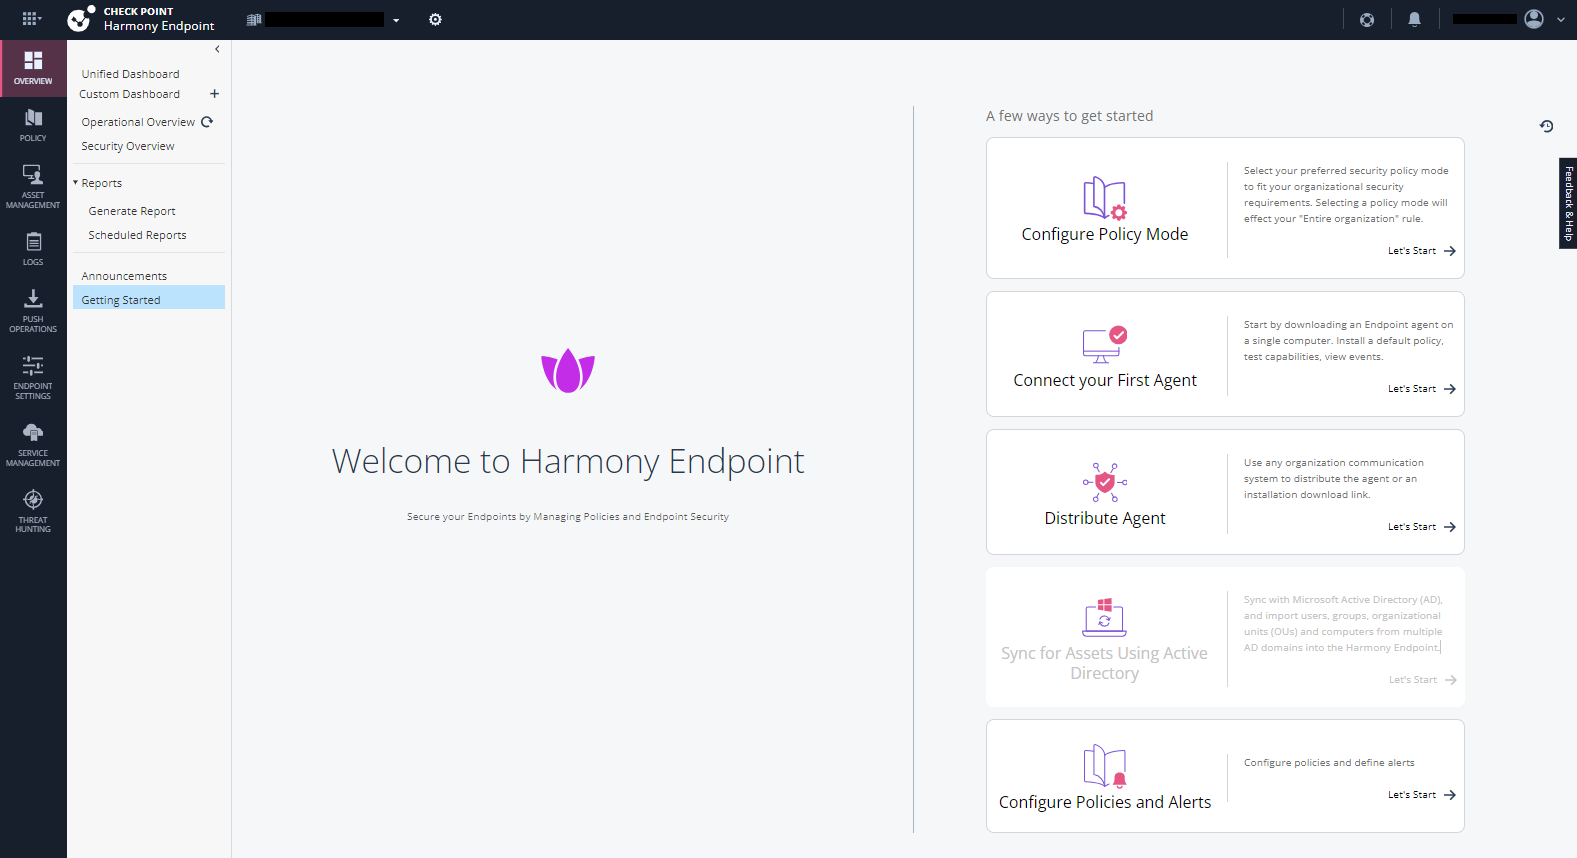Screen dimensions: 1577x858
Task: Click the Distribute Agent title
Action: (1105, 518)
